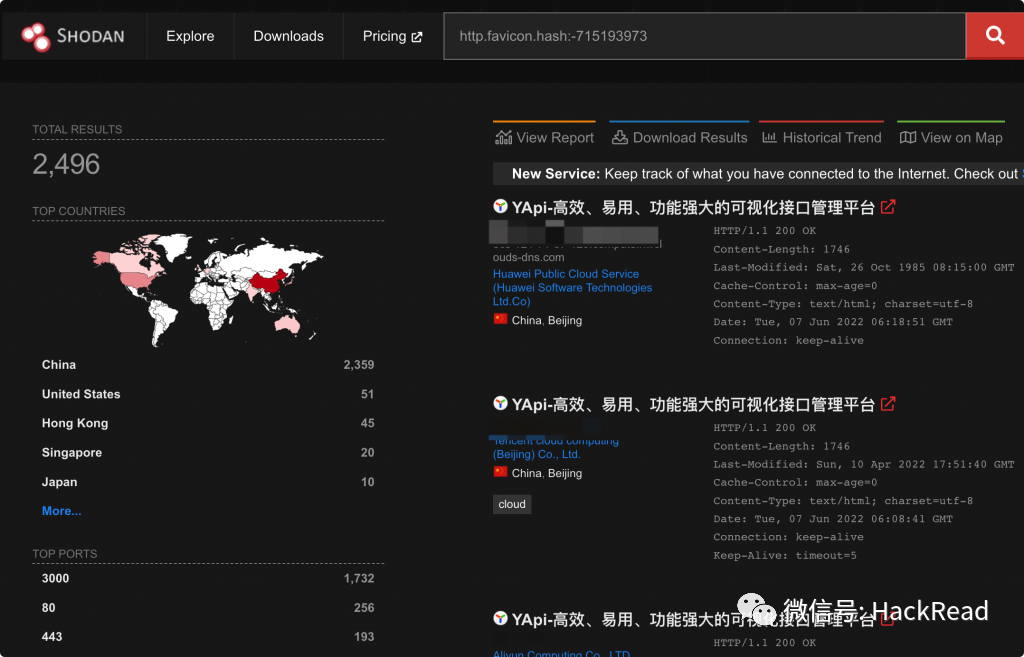Open the View Report tab
This screenshot has height=657, width=1024.
[x=545, y=137]
